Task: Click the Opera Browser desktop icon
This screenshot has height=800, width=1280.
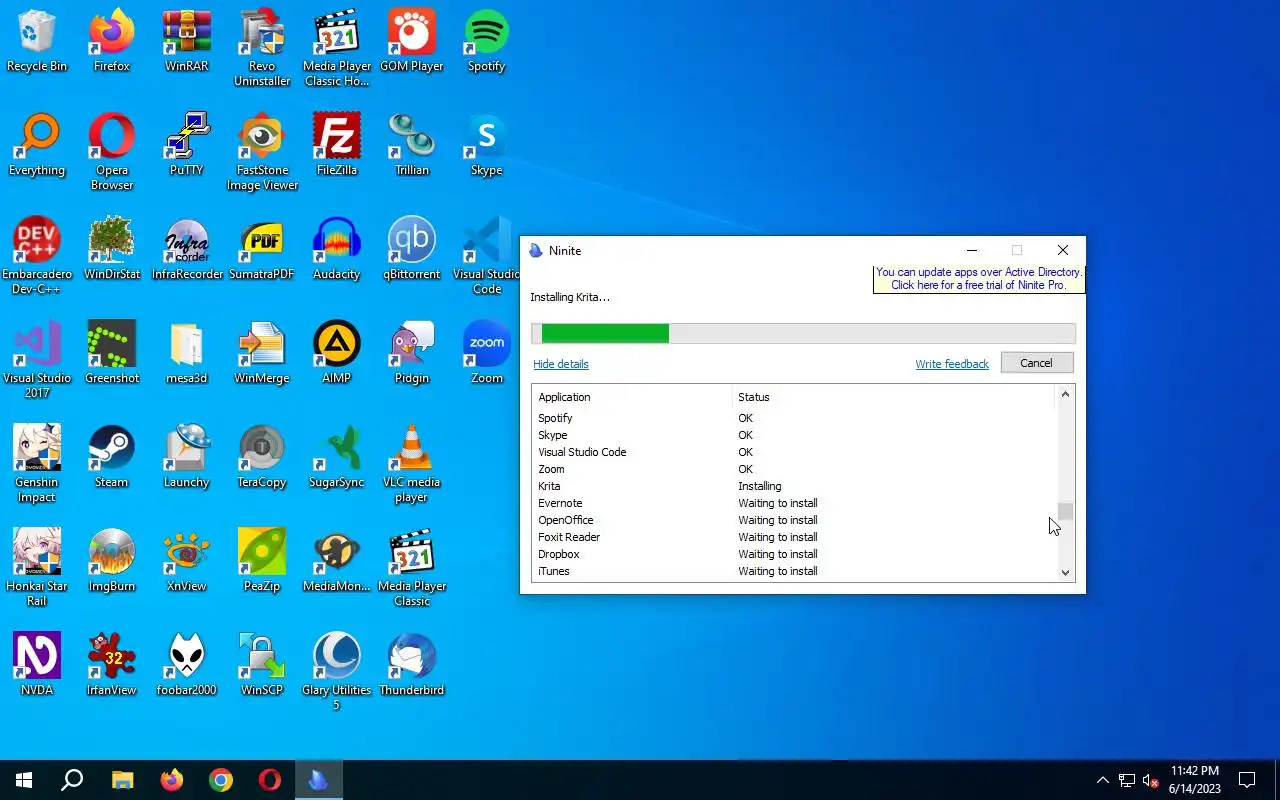Action: pos(112,152)
